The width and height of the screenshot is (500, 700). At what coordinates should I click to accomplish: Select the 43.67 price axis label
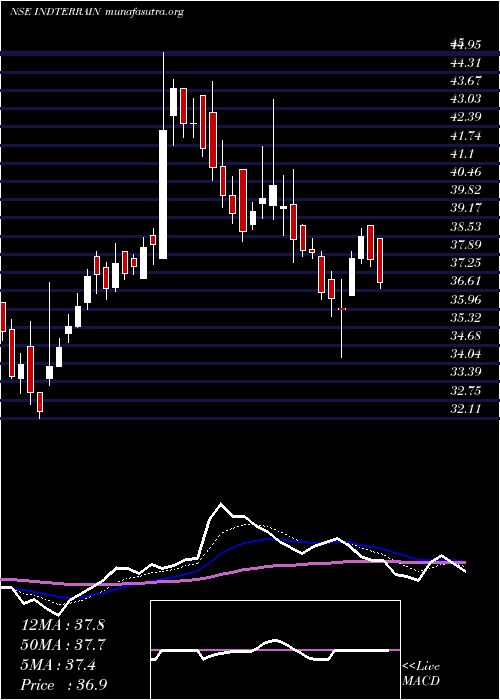pos(465,81)
